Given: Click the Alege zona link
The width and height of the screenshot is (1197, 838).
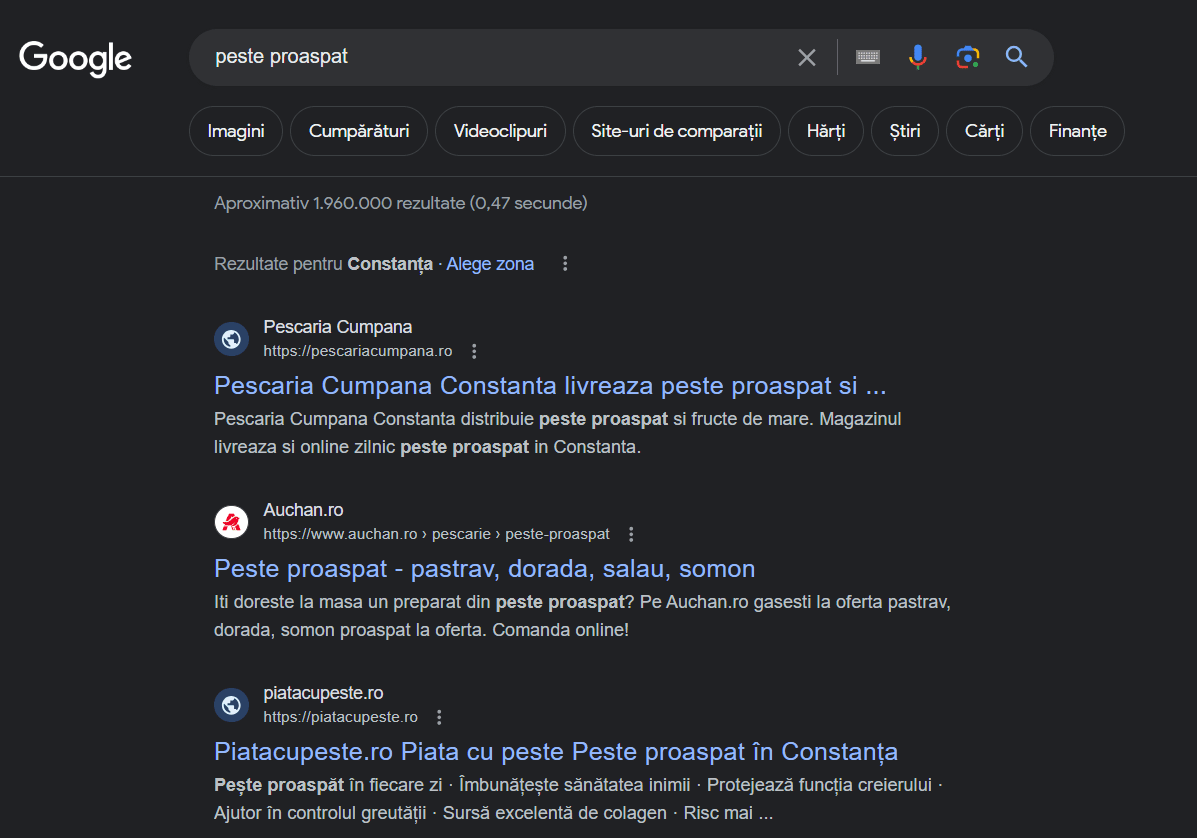Looking at the screenshot, I should [x=490, y=264].
